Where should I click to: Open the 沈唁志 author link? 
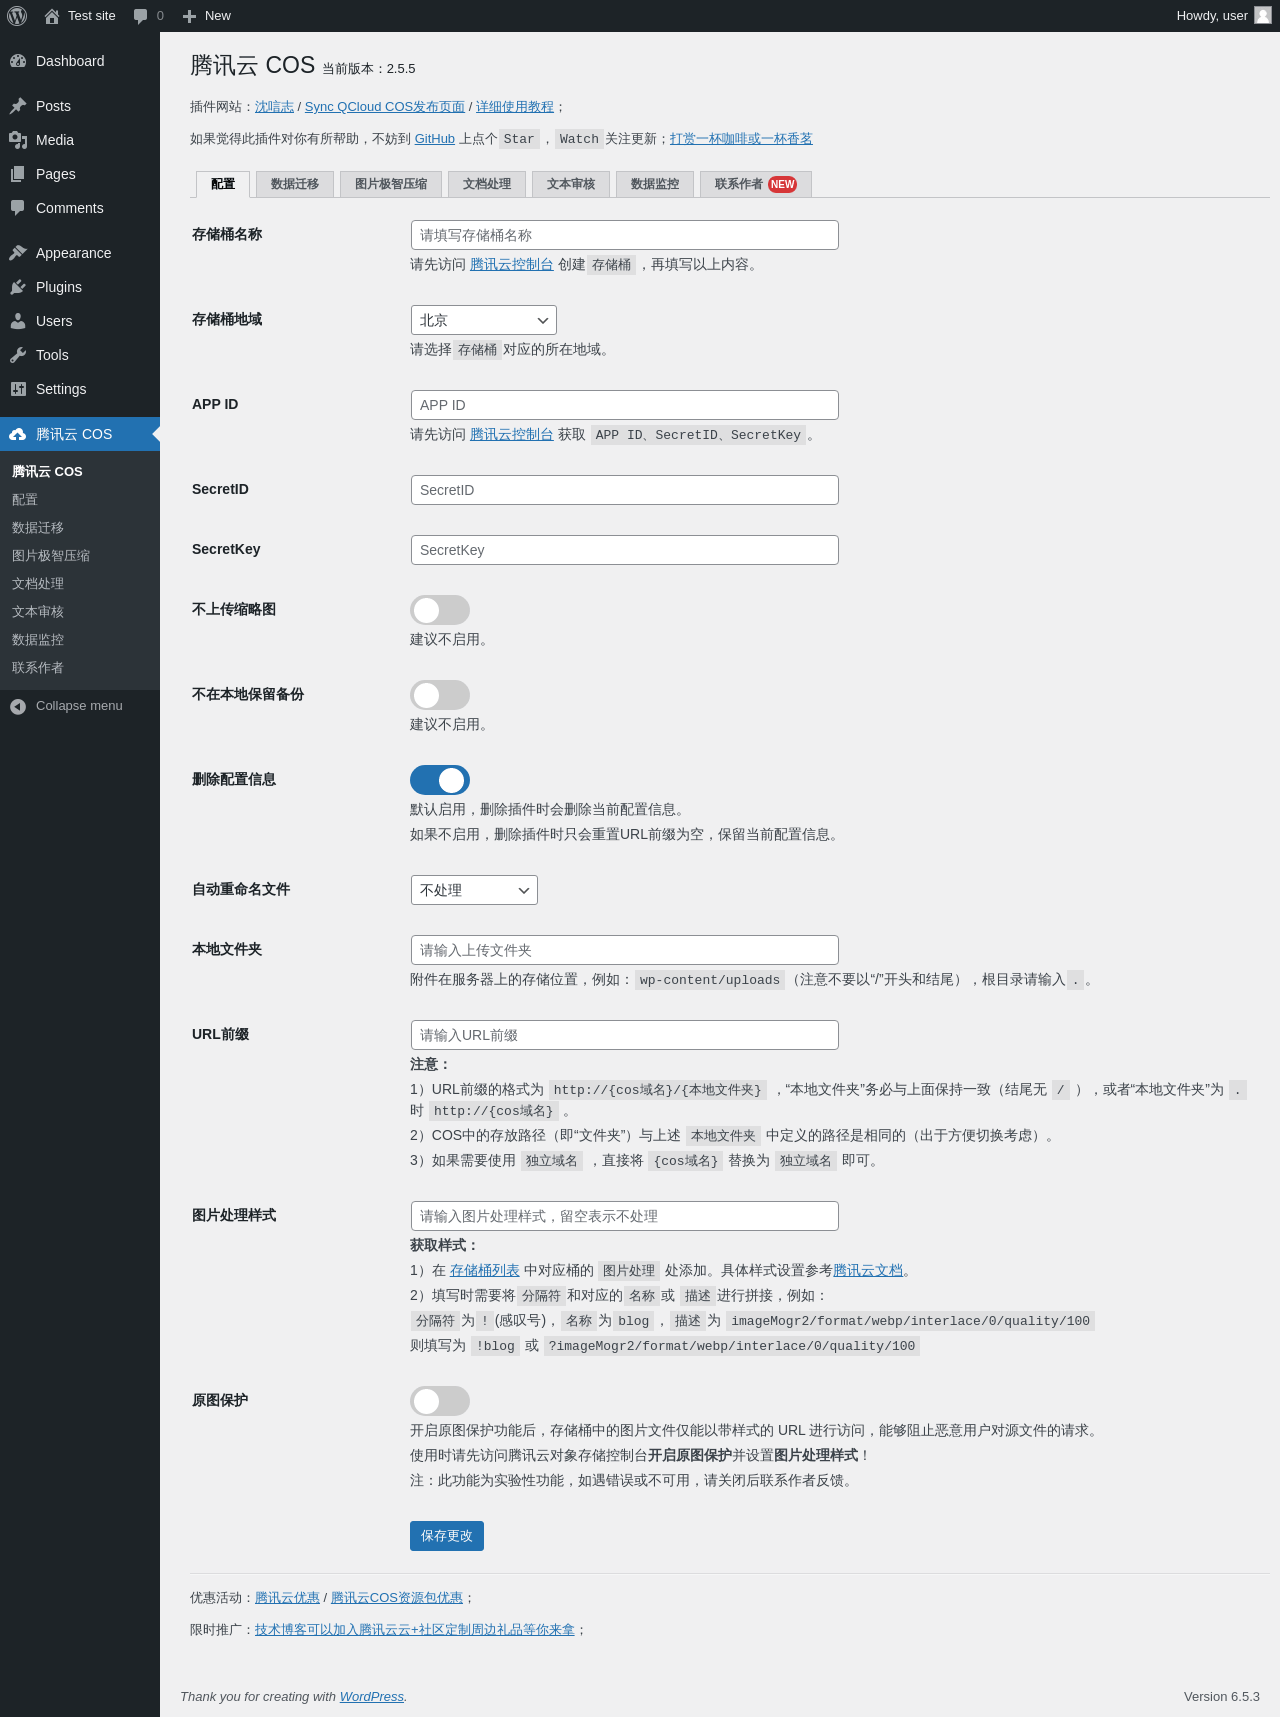[x=274, y=107]
